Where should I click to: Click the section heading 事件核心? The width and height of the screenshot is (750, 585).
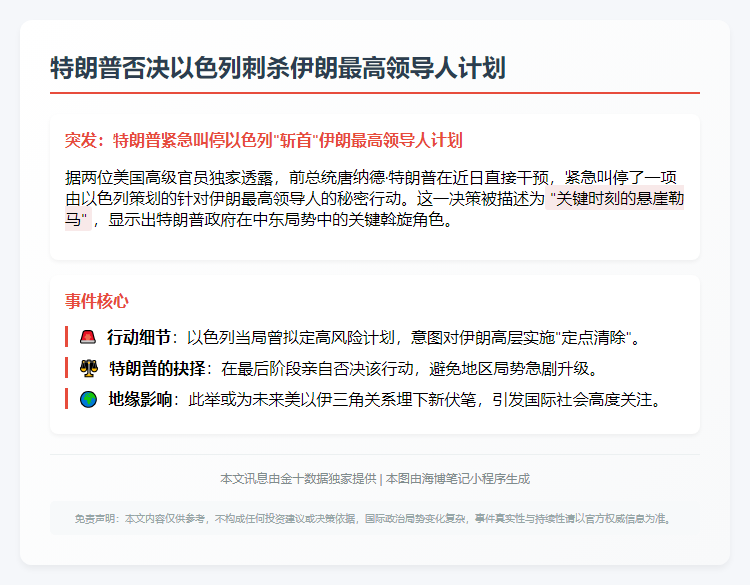click(x=97, y=301)
